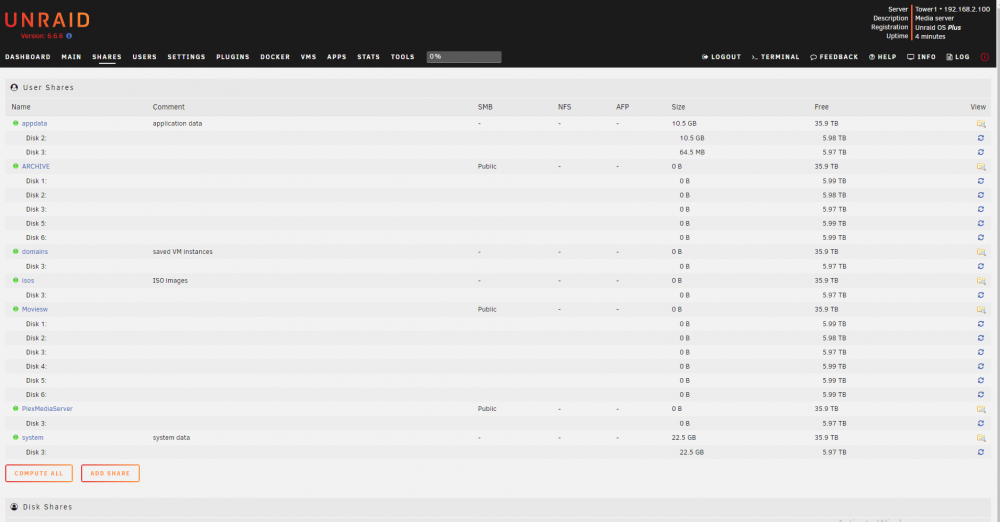Open the Terminal
This screenshot has width=1000, height=522.
click(x=775, y=57)
